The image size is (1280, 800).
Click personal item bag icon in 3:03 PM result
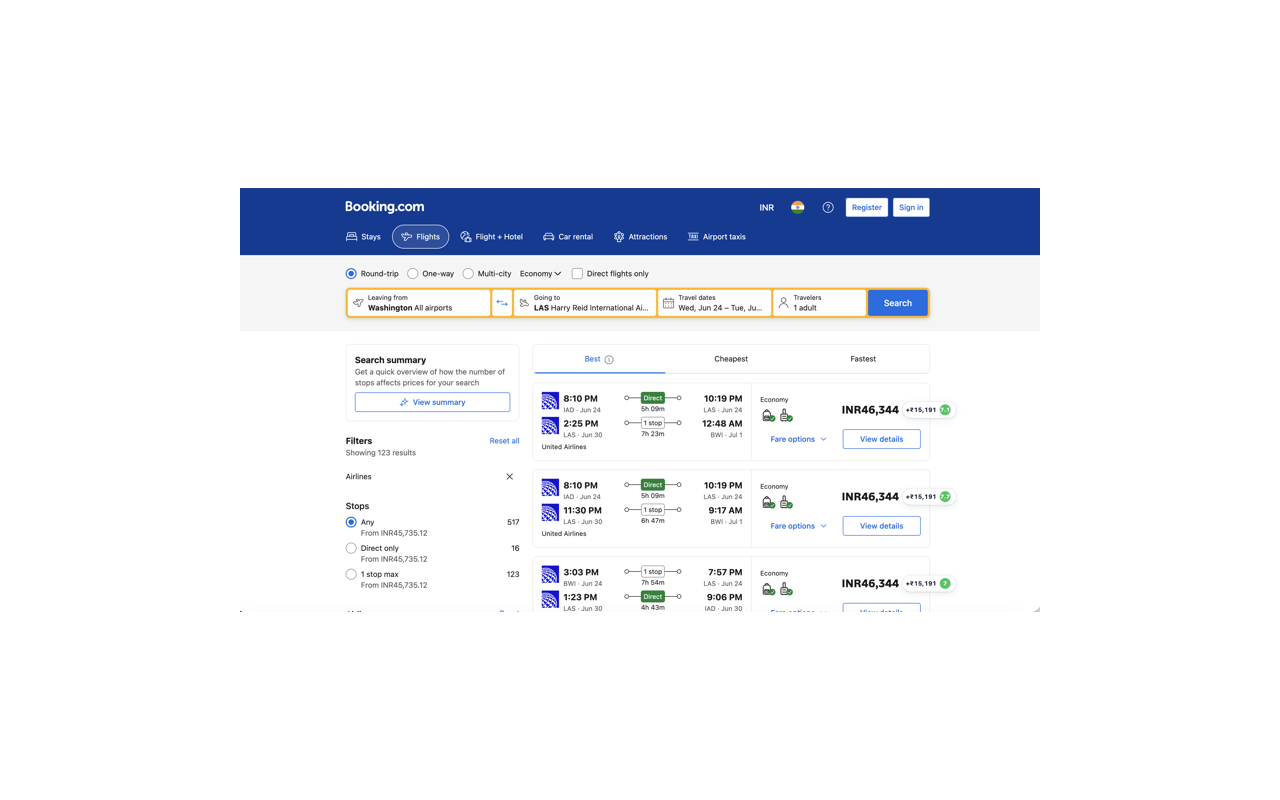pyautogui.click(x=768, y=589)
